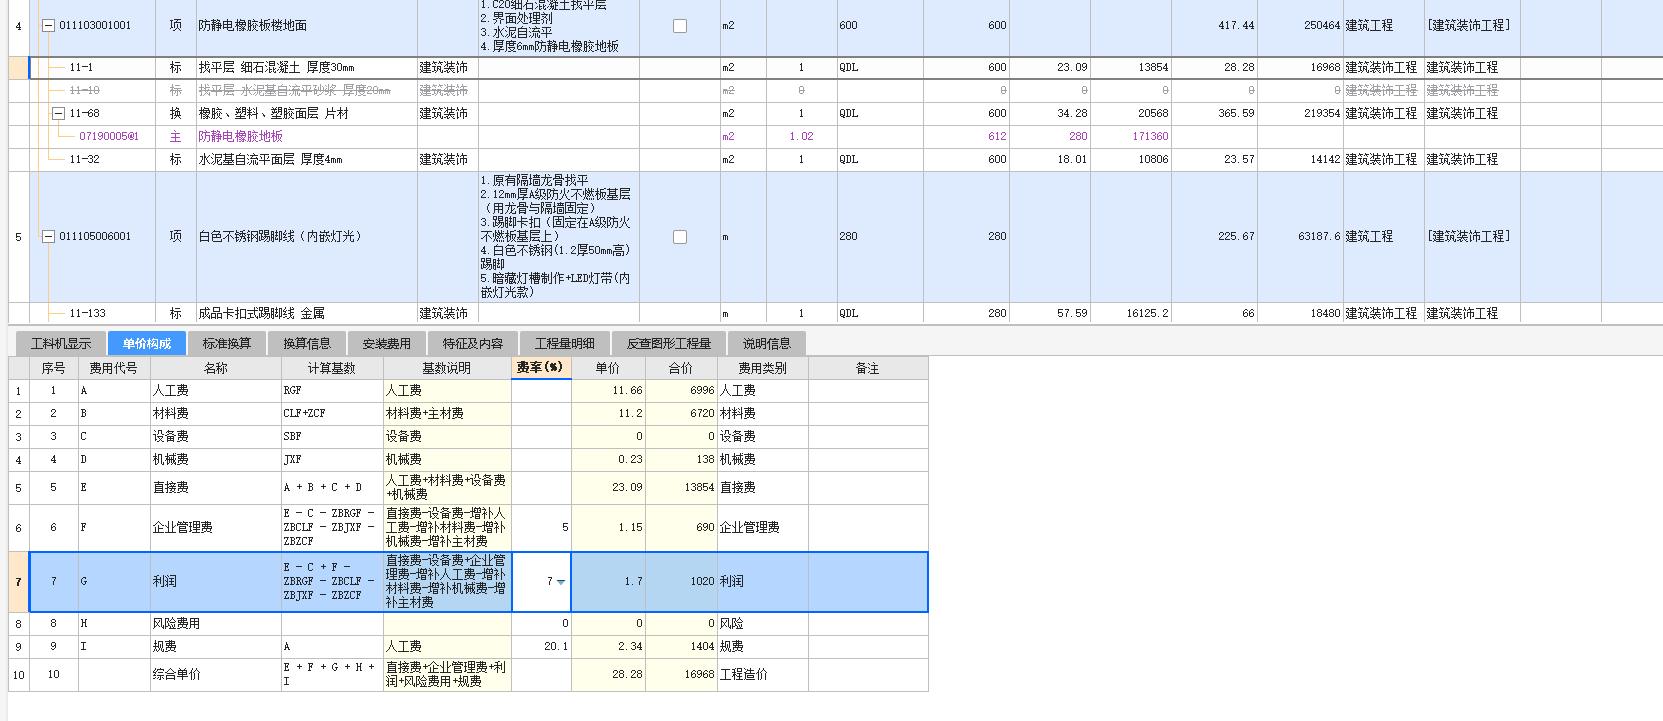Image resolution: width=1663 pixels, height=721 pixels.
Task: Click the 250464 total for item 4
Action: [x=1300, y=26]
